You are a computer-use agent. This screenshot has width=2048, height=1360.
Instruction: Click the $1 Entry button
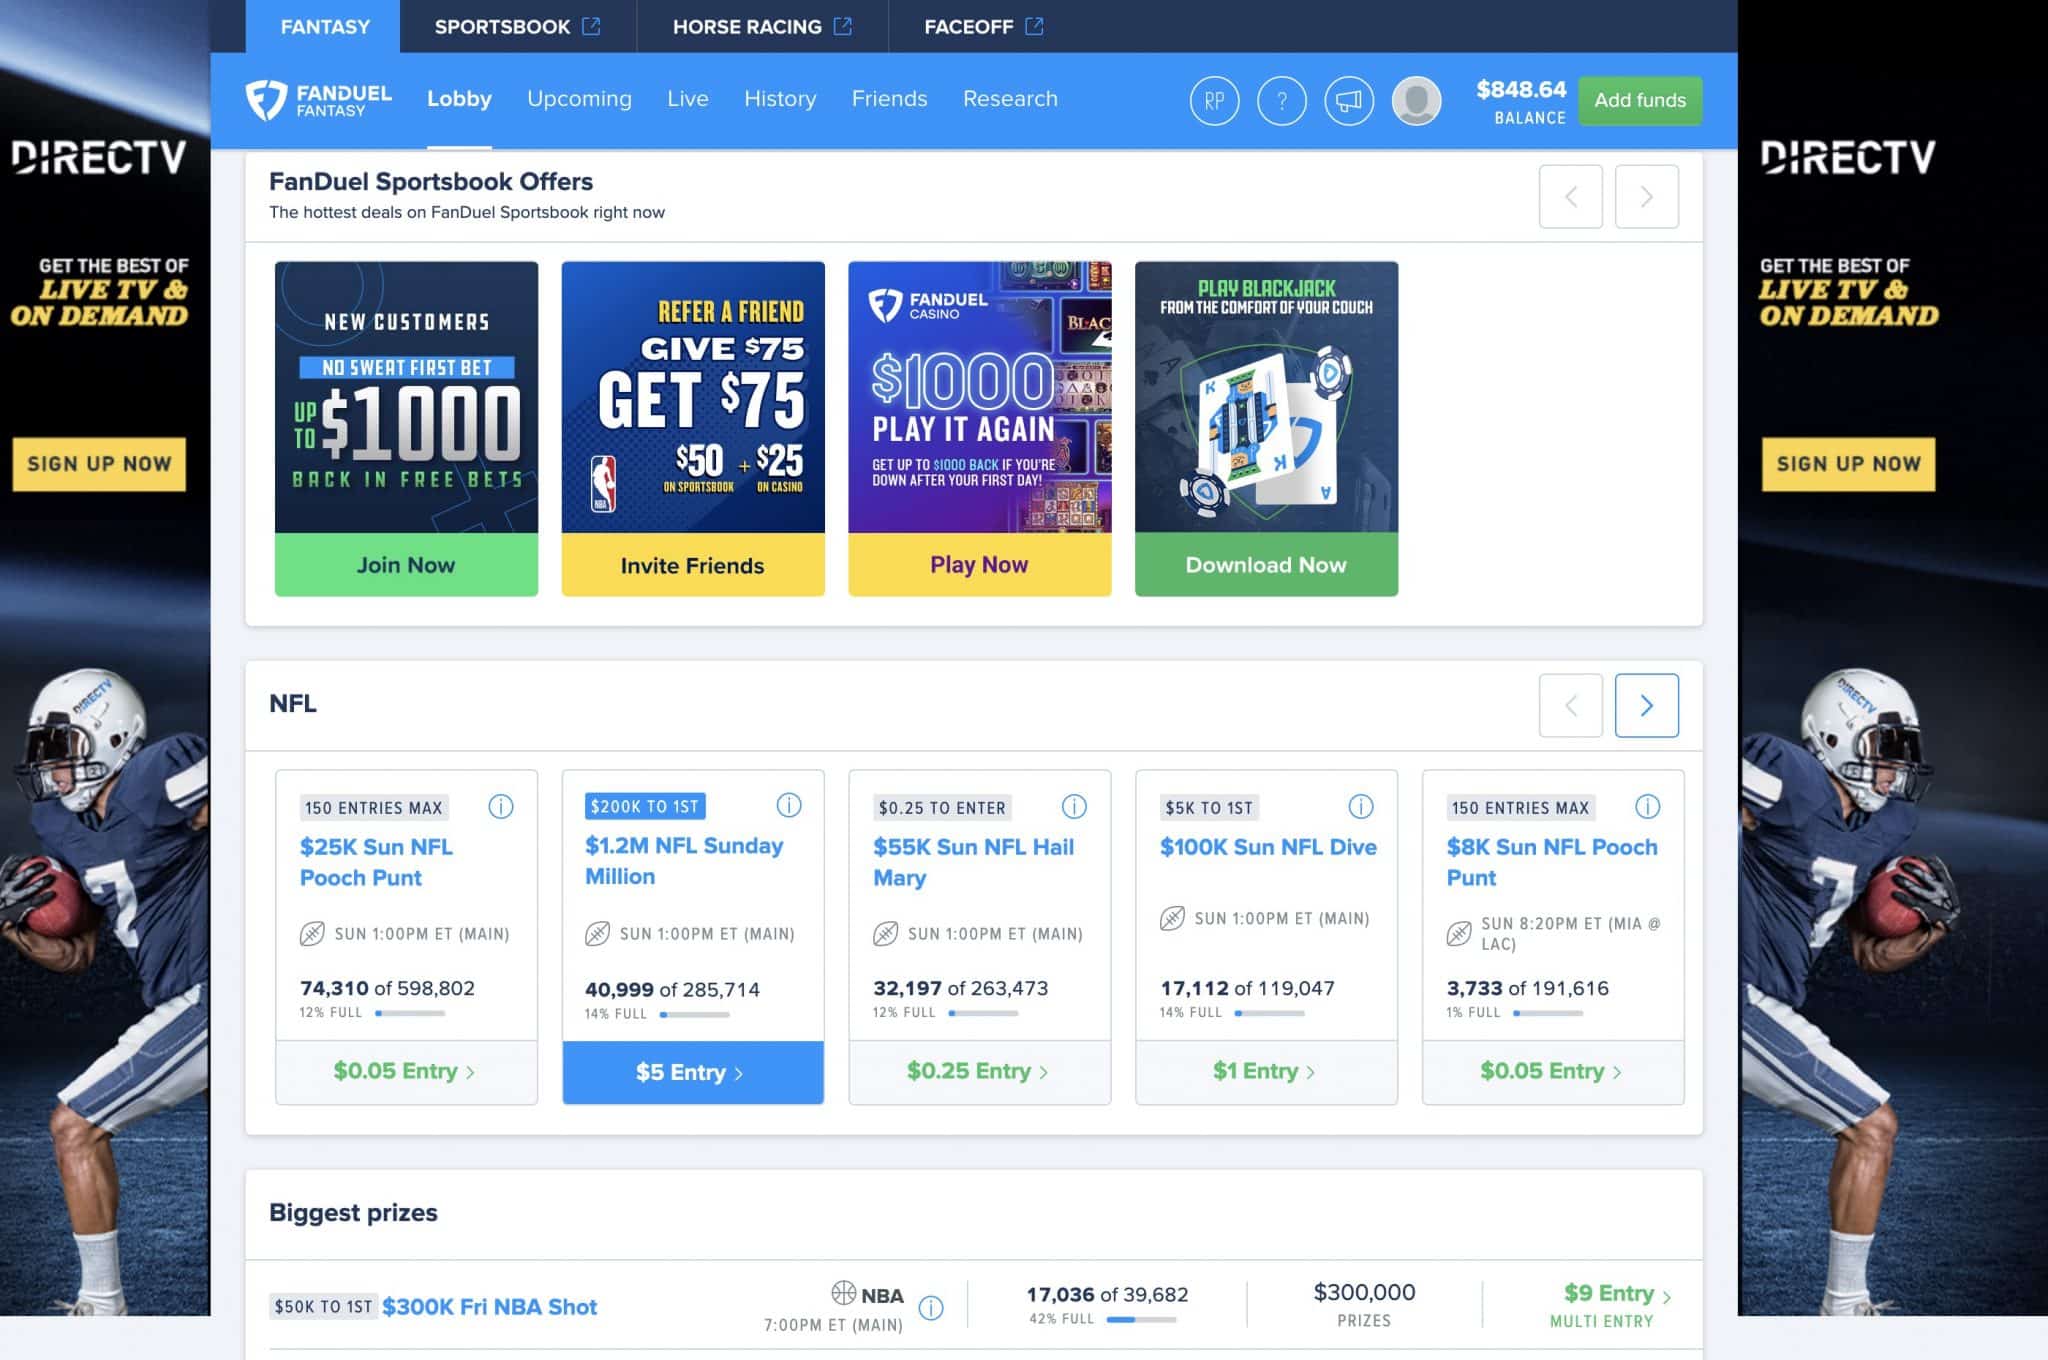[1266, 1072]
